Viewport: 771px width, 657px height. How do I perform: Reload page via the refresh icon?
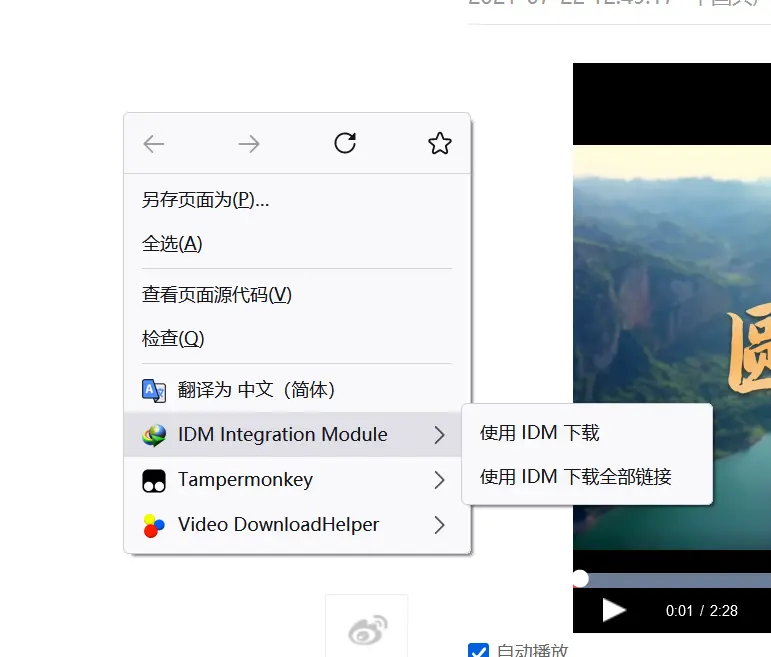click(345, 143)
